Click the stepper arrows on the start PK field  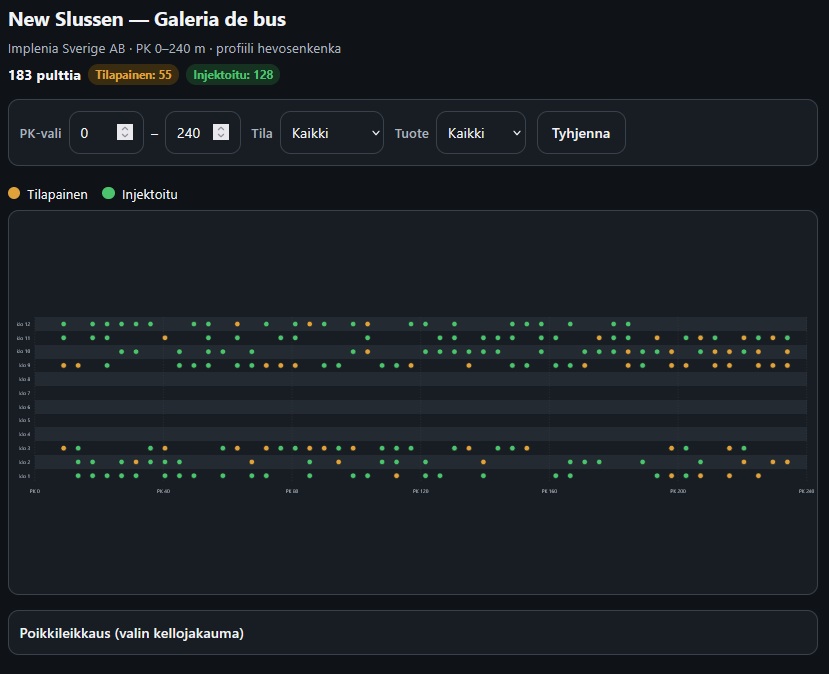125,132
